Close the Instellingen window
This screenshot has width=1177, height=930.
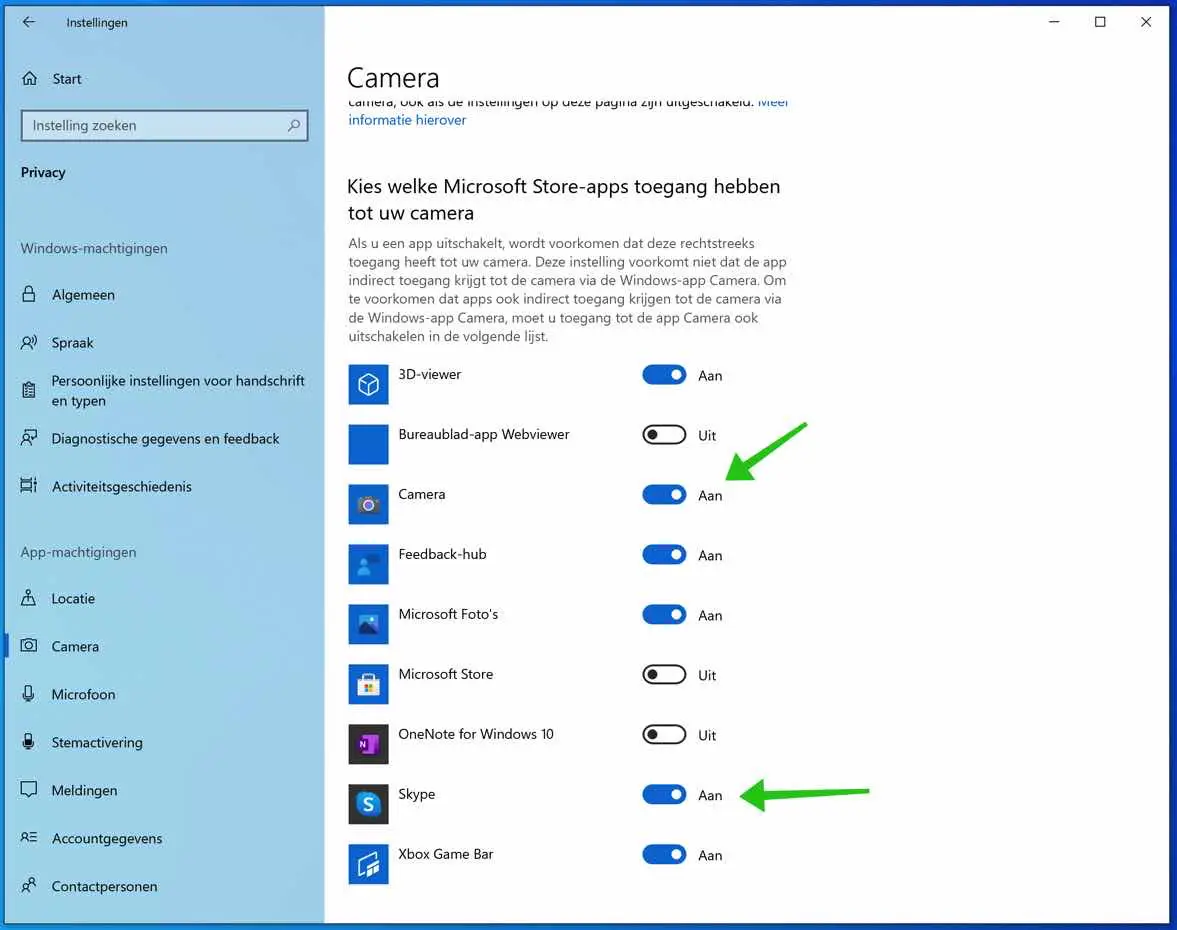point(1145,22)
